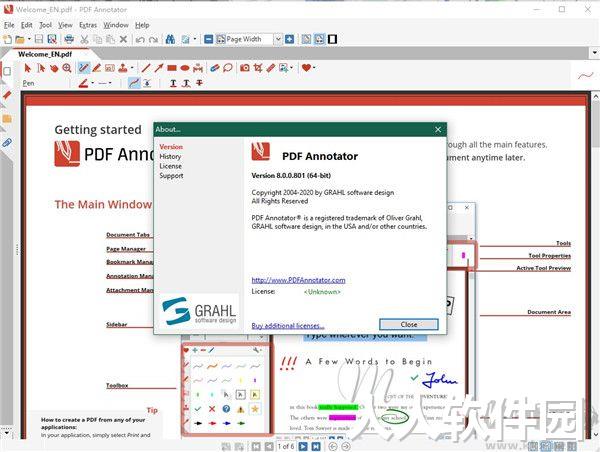Open the Window menu

pyautogui.click(x=116, y=25)
